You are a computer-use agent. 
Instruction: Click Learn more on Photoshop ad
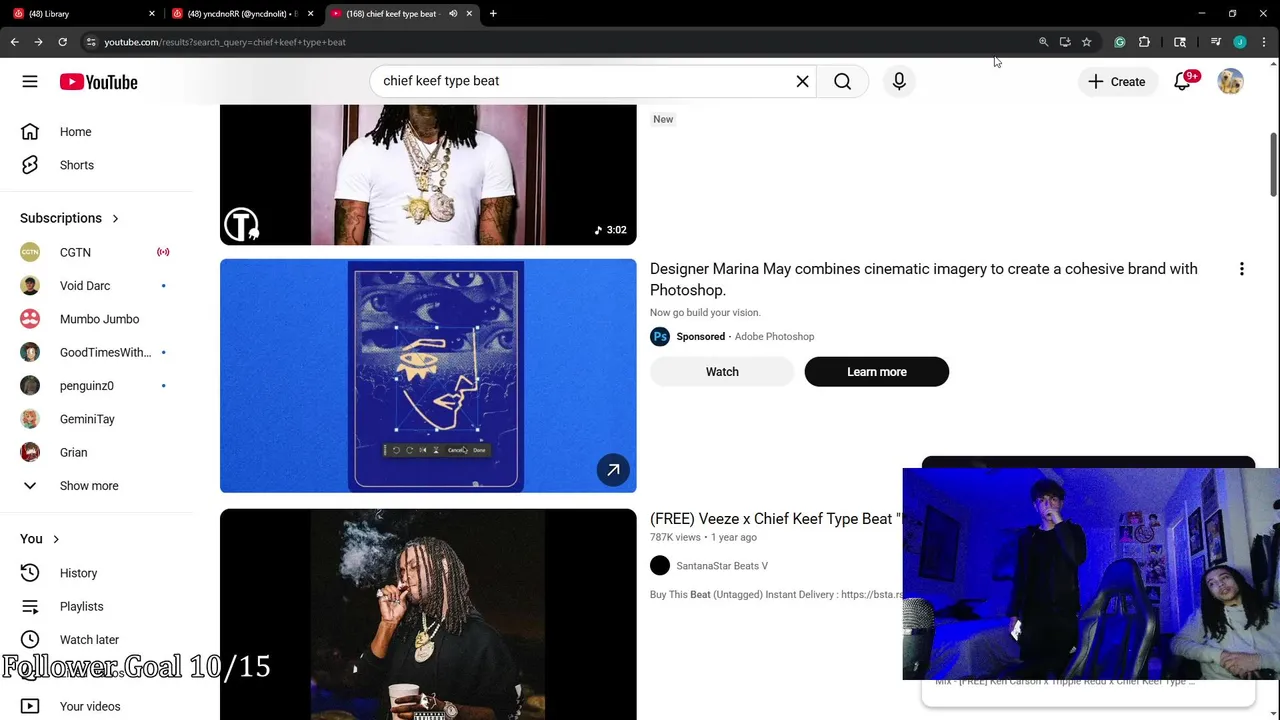[877, 372]
